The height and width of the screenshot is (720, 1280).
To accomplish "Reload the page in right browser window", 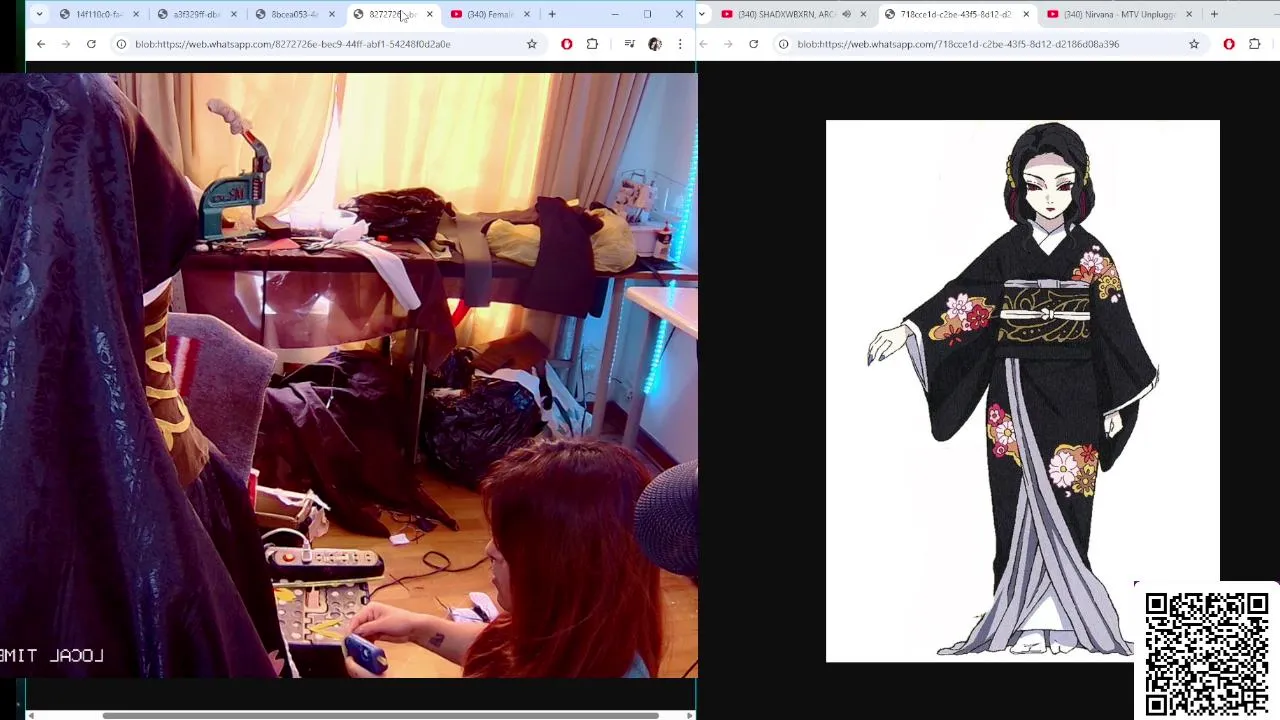I will point(753,44).
